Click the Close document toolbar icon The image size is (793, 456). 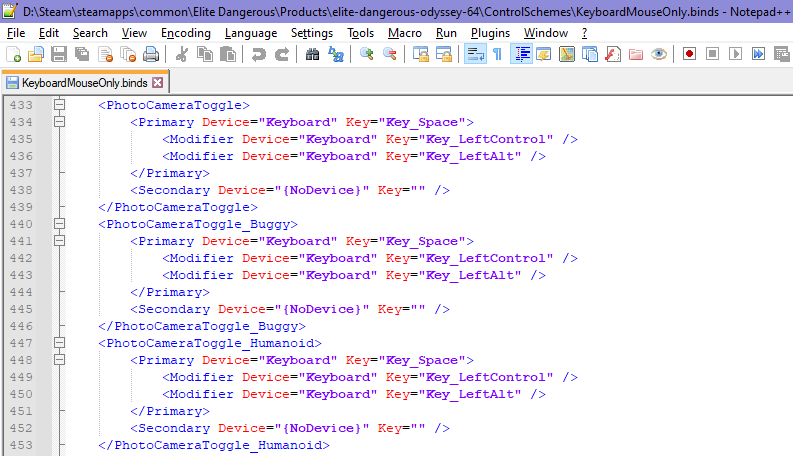105,54
